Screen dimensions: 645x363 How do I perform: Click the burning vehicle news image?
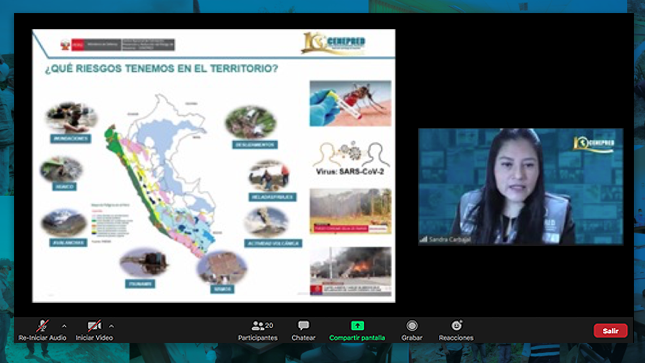[x=350, y=271]
